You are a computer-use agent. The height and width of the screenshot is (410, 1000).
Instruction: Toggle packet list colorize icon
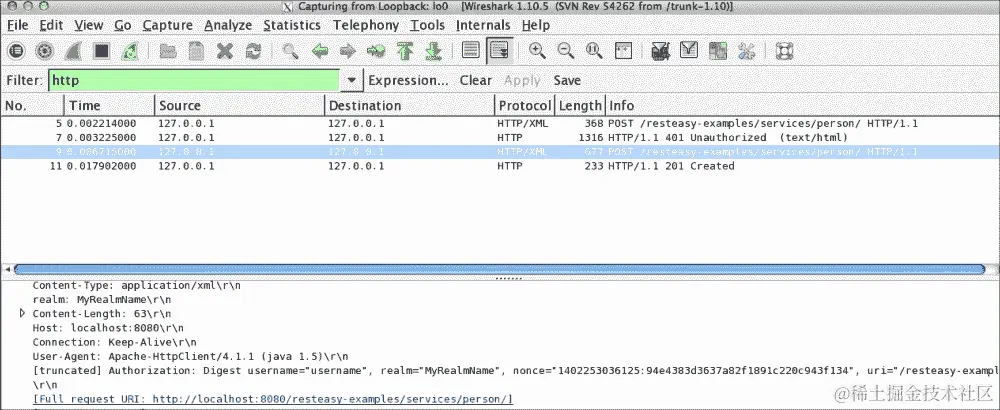coord(471,50)
